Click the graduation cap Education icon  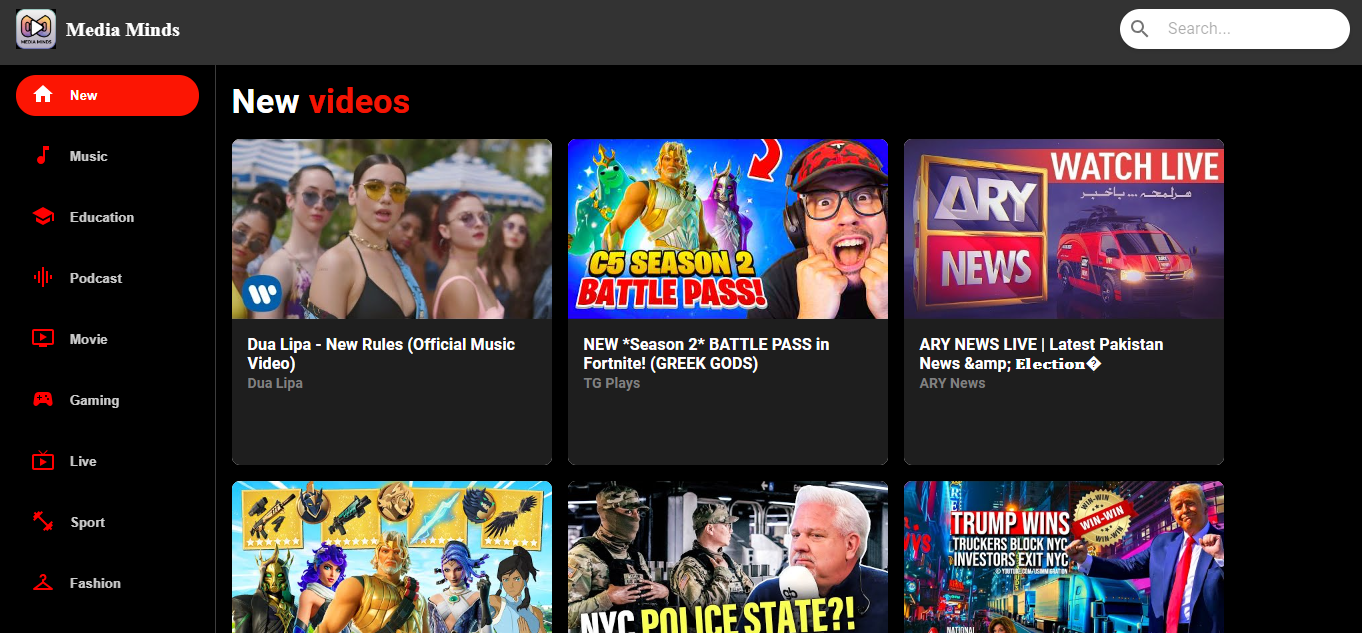click(x=43, y=217)
